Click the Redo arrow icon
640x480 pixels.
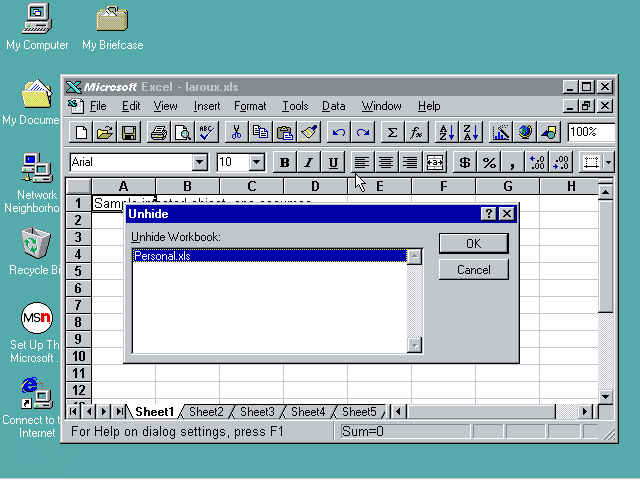[x=362, y=132]
